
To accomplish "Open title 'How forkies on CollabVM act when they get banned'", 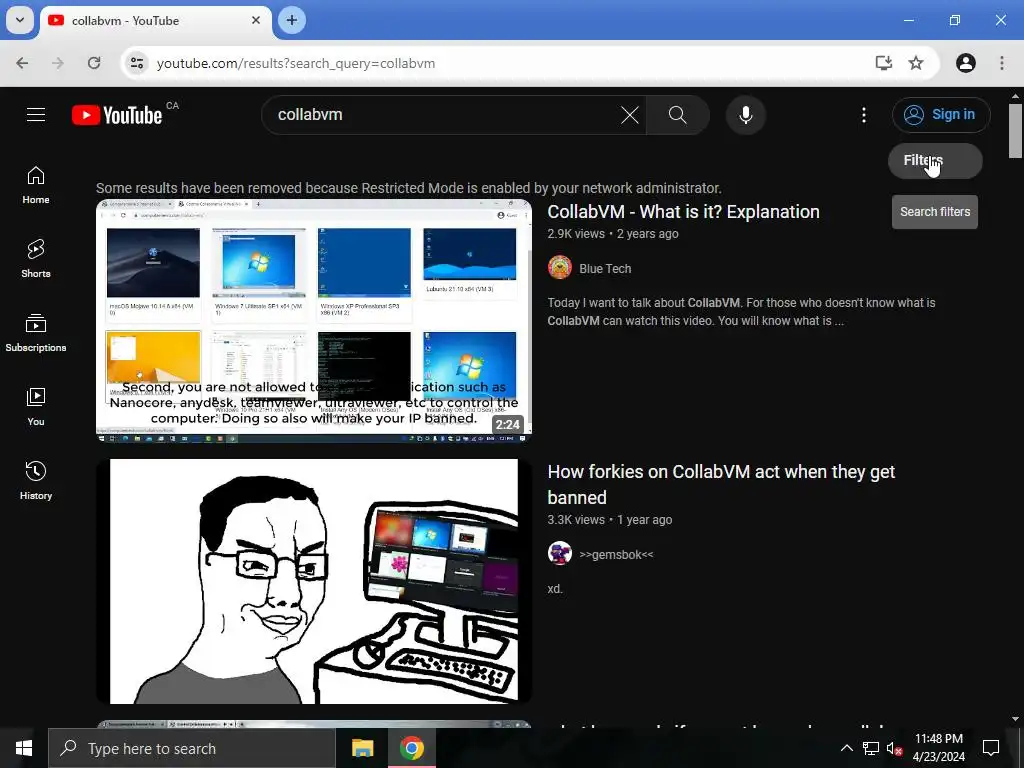I will click(721, 485).
